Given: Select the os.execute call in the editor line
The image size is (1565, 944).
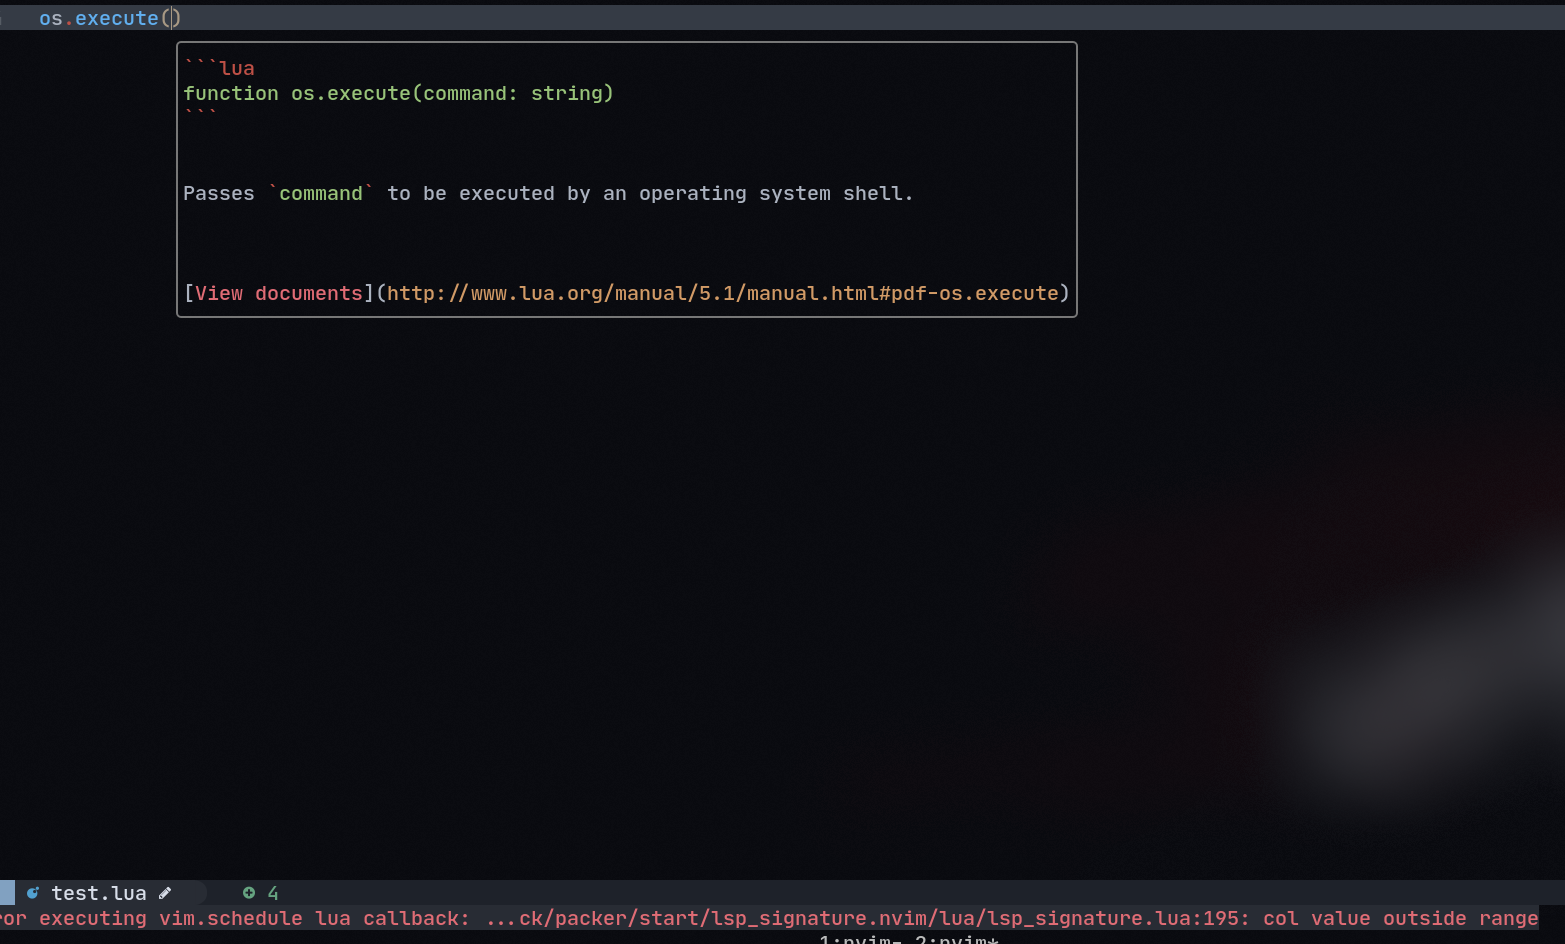Looking at the screenshot, I should 99,18.
